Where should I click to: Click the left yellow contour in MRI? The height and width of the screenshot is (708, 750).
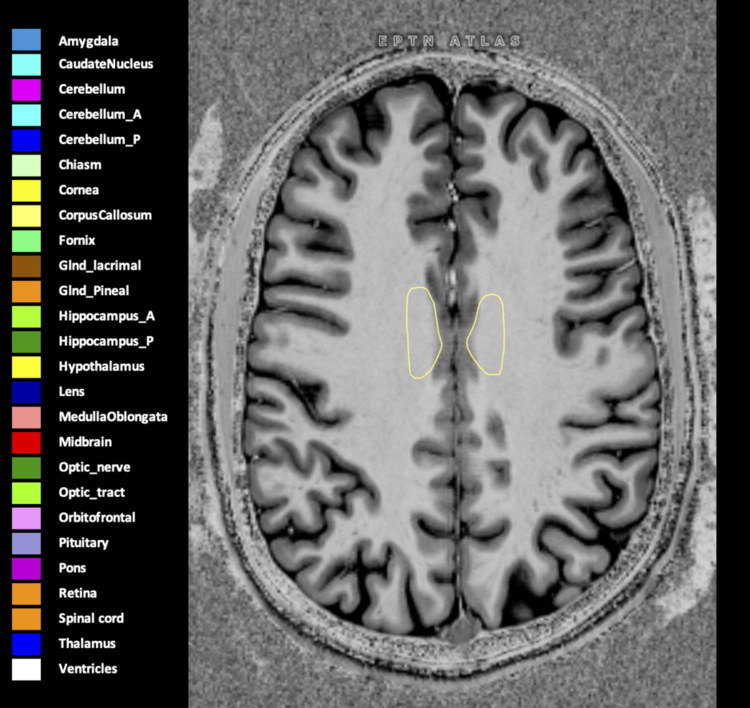pyautogui.click(x=424, y=332)
